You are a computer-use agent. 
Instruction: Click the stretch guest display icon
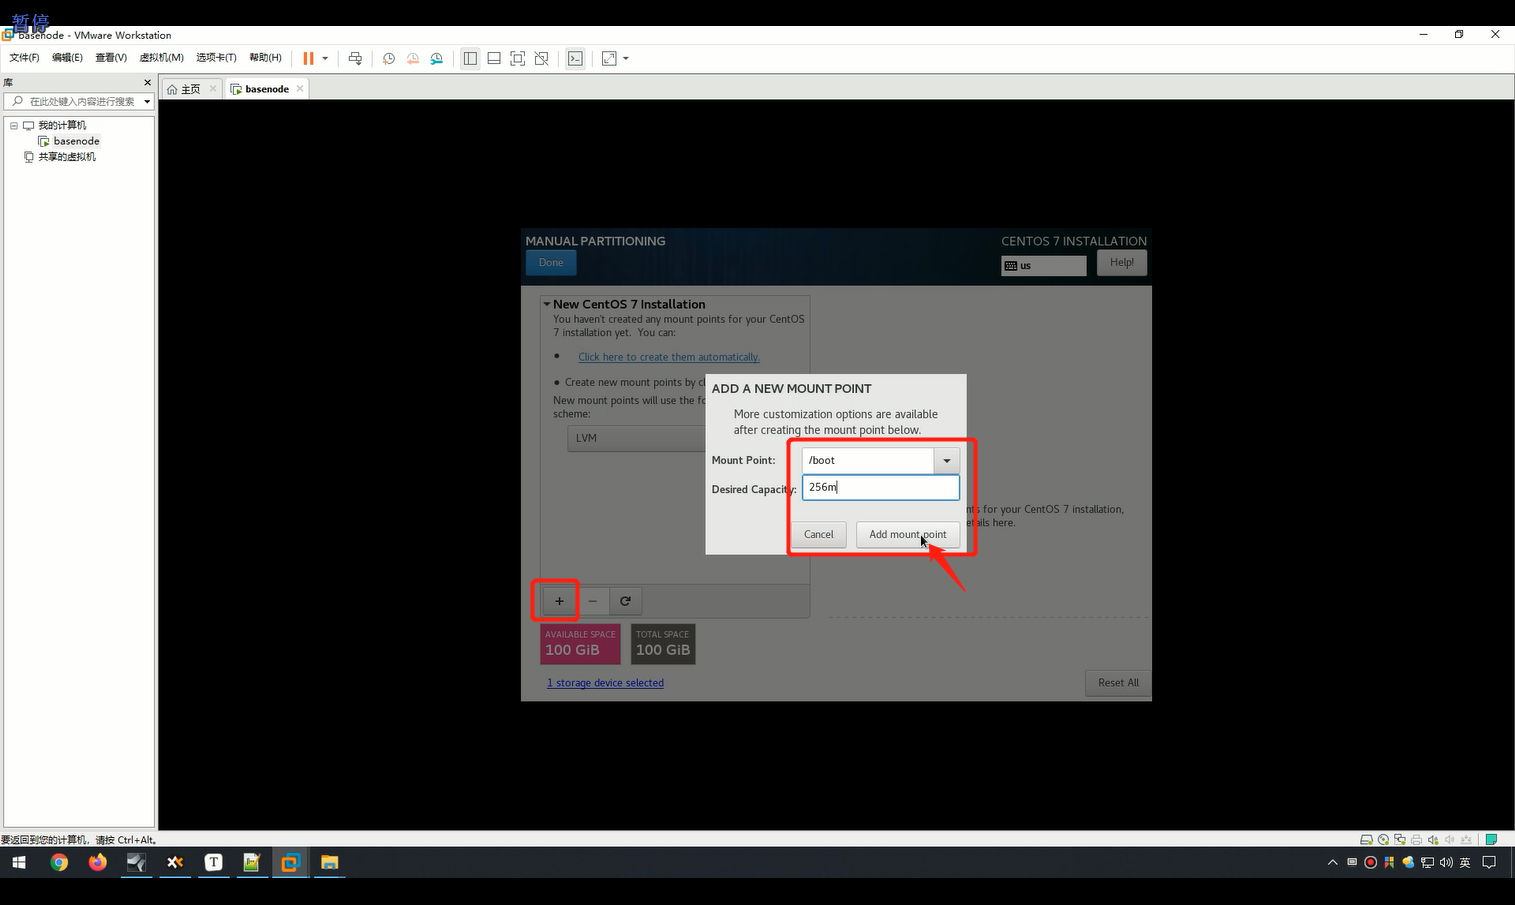[609, 59]
